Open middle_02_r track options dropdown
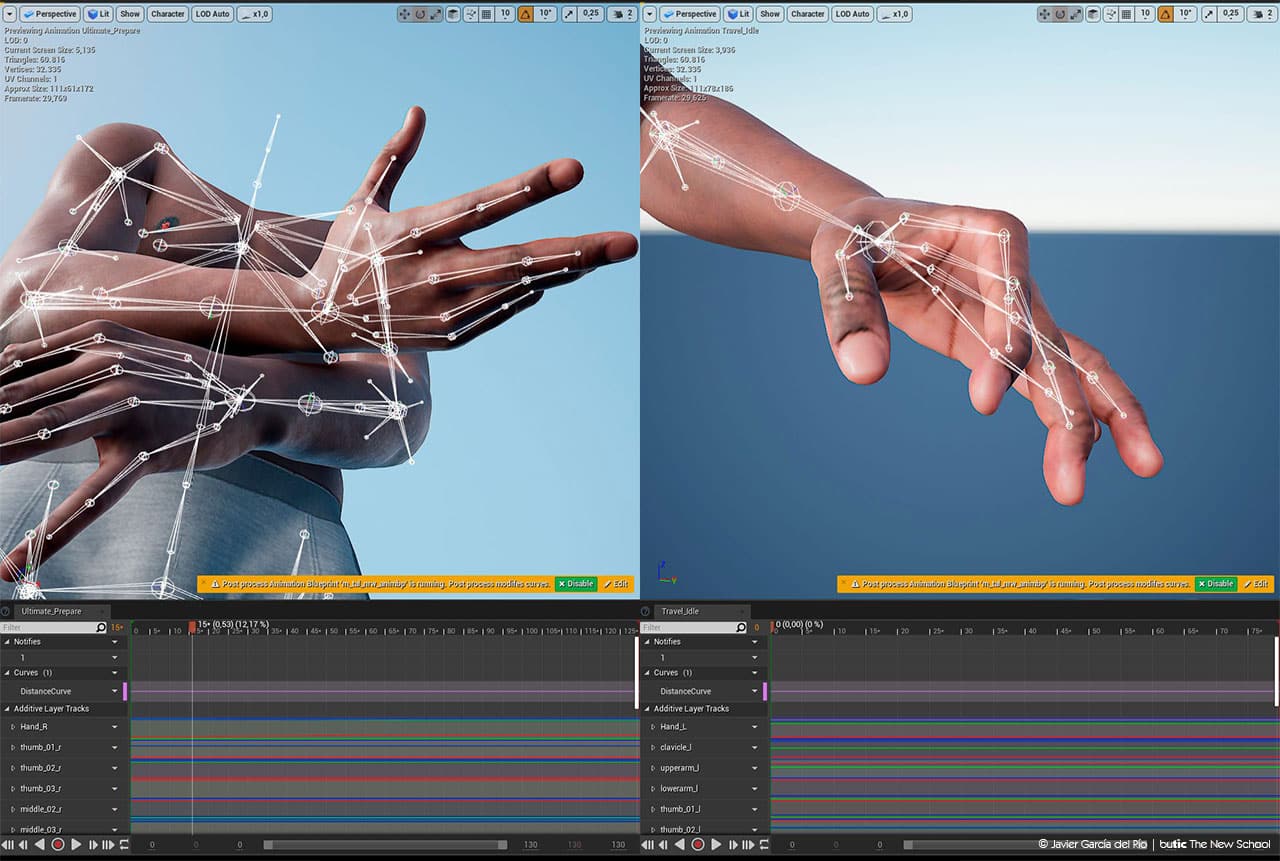Image resolution: width=1280 pixels, height=861 pixels. [115, 810]
